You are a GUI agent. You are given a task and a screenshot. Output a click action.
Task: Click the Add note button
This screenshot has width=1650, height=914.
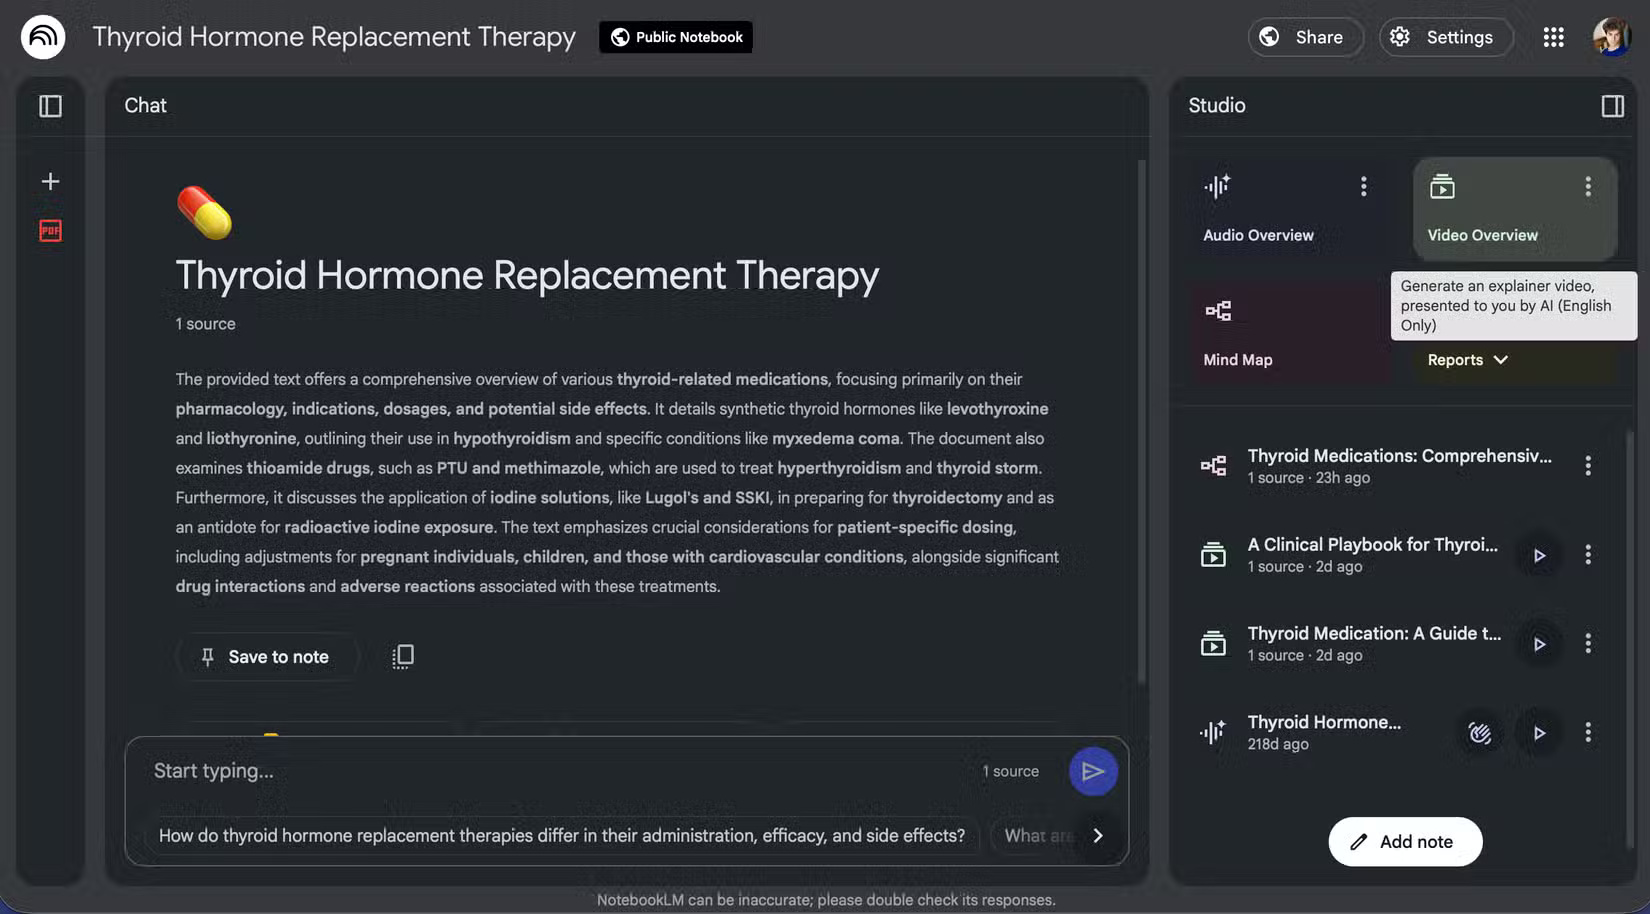pos(1404,841)
